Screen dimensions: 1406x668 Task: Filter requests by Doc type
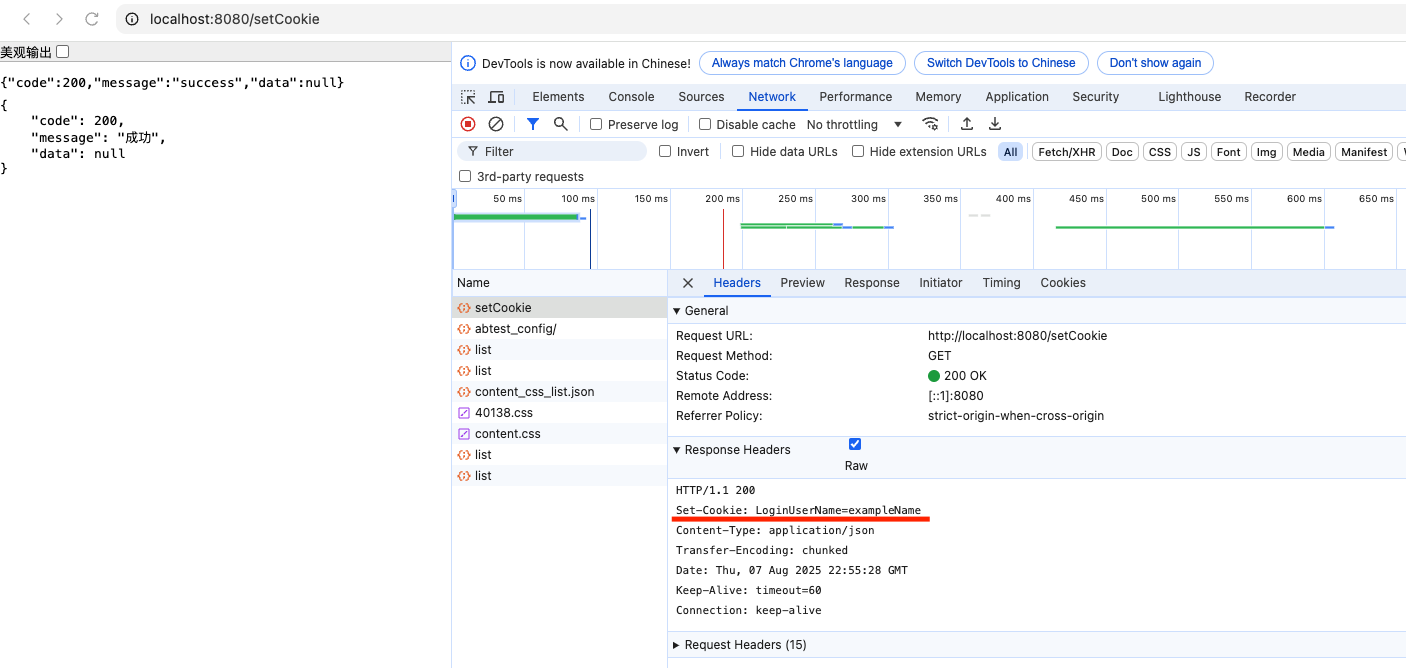point(1123,152)
